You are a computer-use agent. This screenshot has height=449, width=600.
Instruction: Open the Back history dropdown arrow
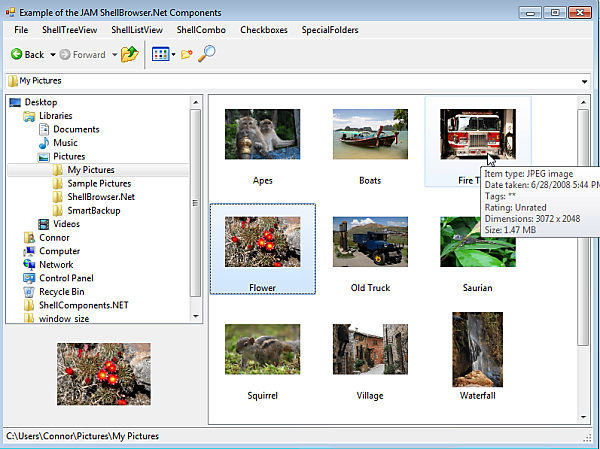pos(53,55)
